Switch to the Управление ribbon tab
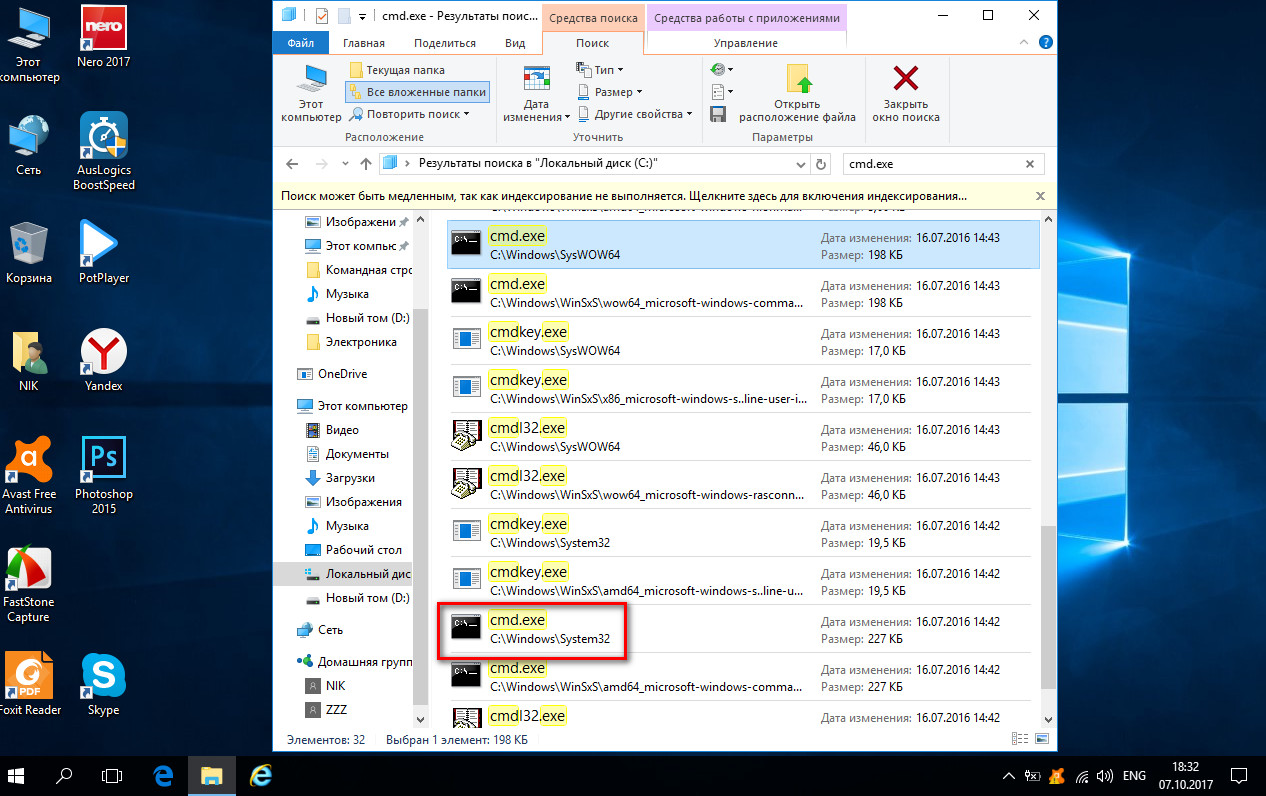This screenshot has height=796, width=1266. (x=746, y=43)
